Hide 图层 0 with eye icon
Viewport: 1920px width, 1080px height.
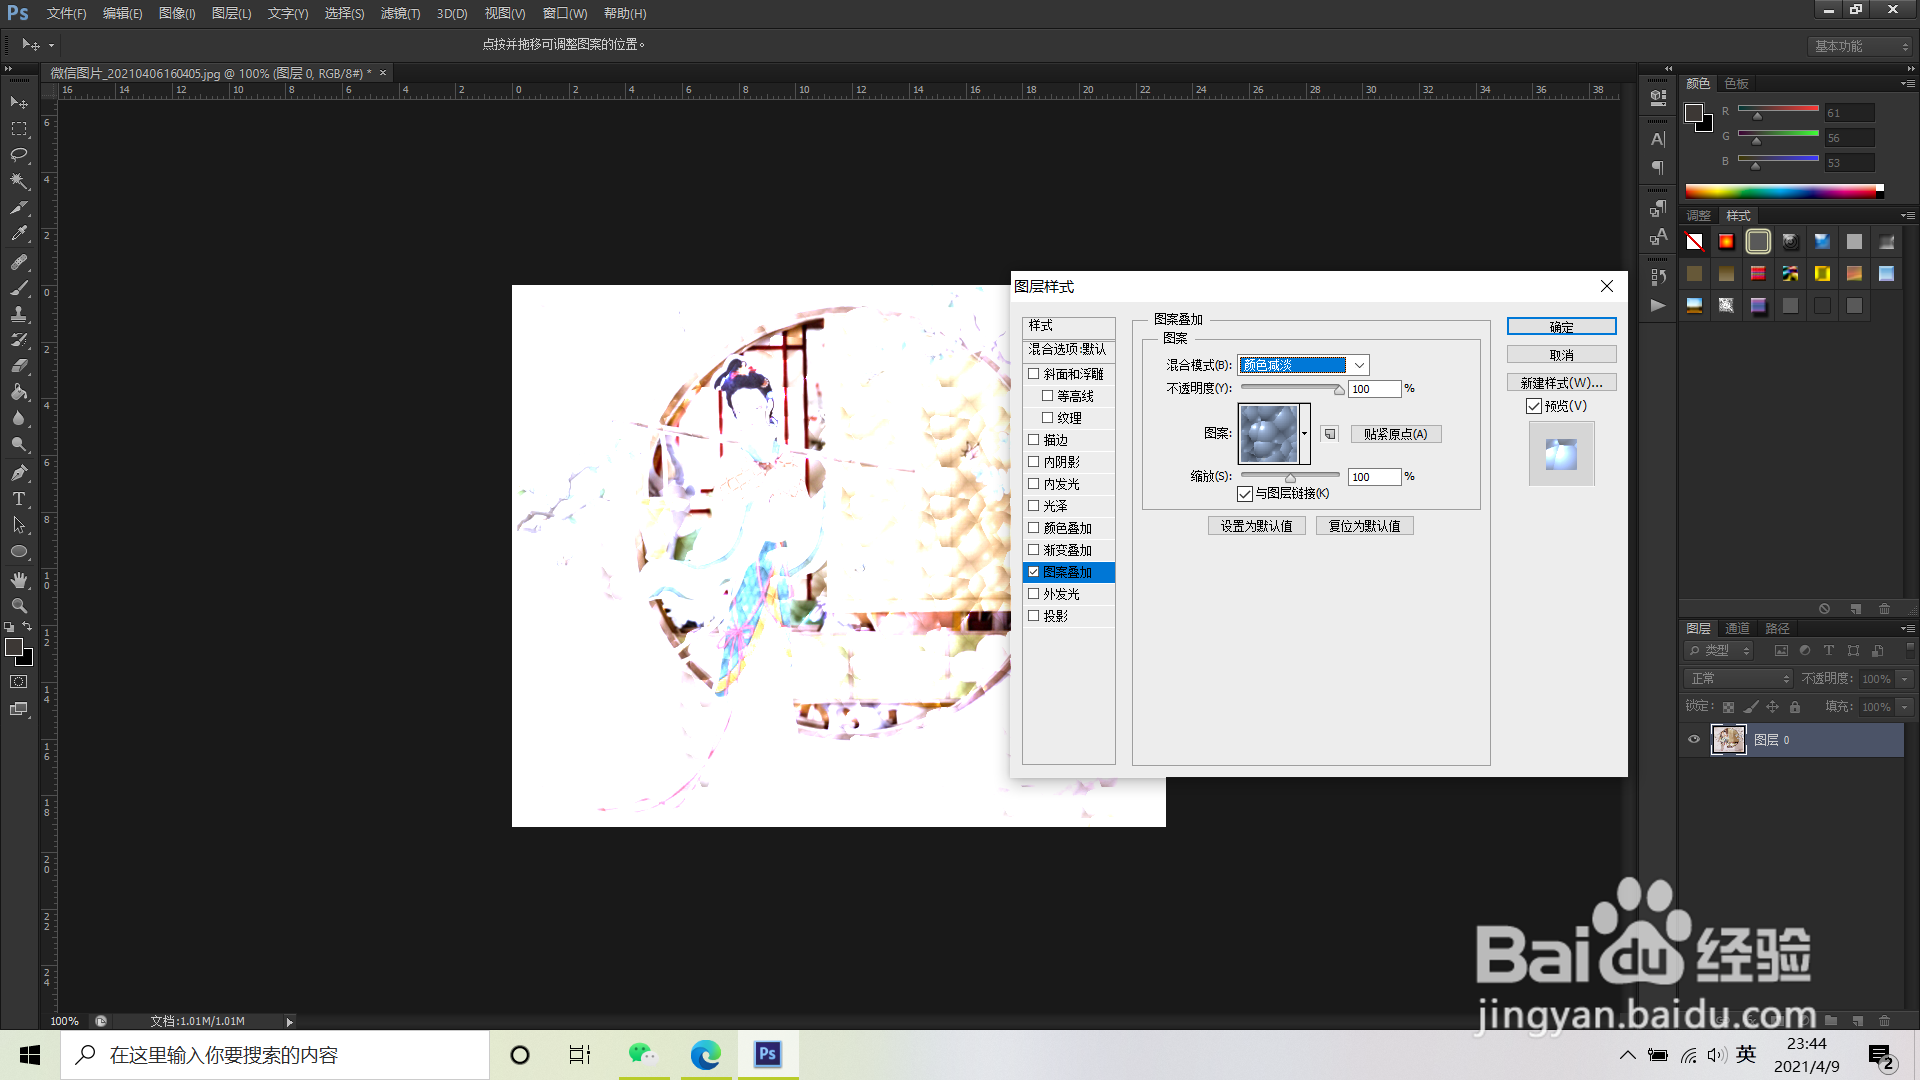tap(1694, 740)
